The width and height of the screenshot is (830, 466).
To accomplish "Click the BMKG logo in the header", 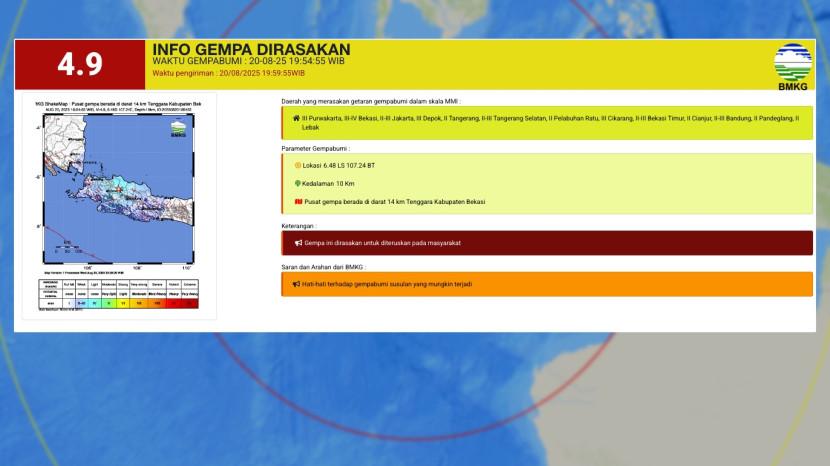I will pos(793,64).
